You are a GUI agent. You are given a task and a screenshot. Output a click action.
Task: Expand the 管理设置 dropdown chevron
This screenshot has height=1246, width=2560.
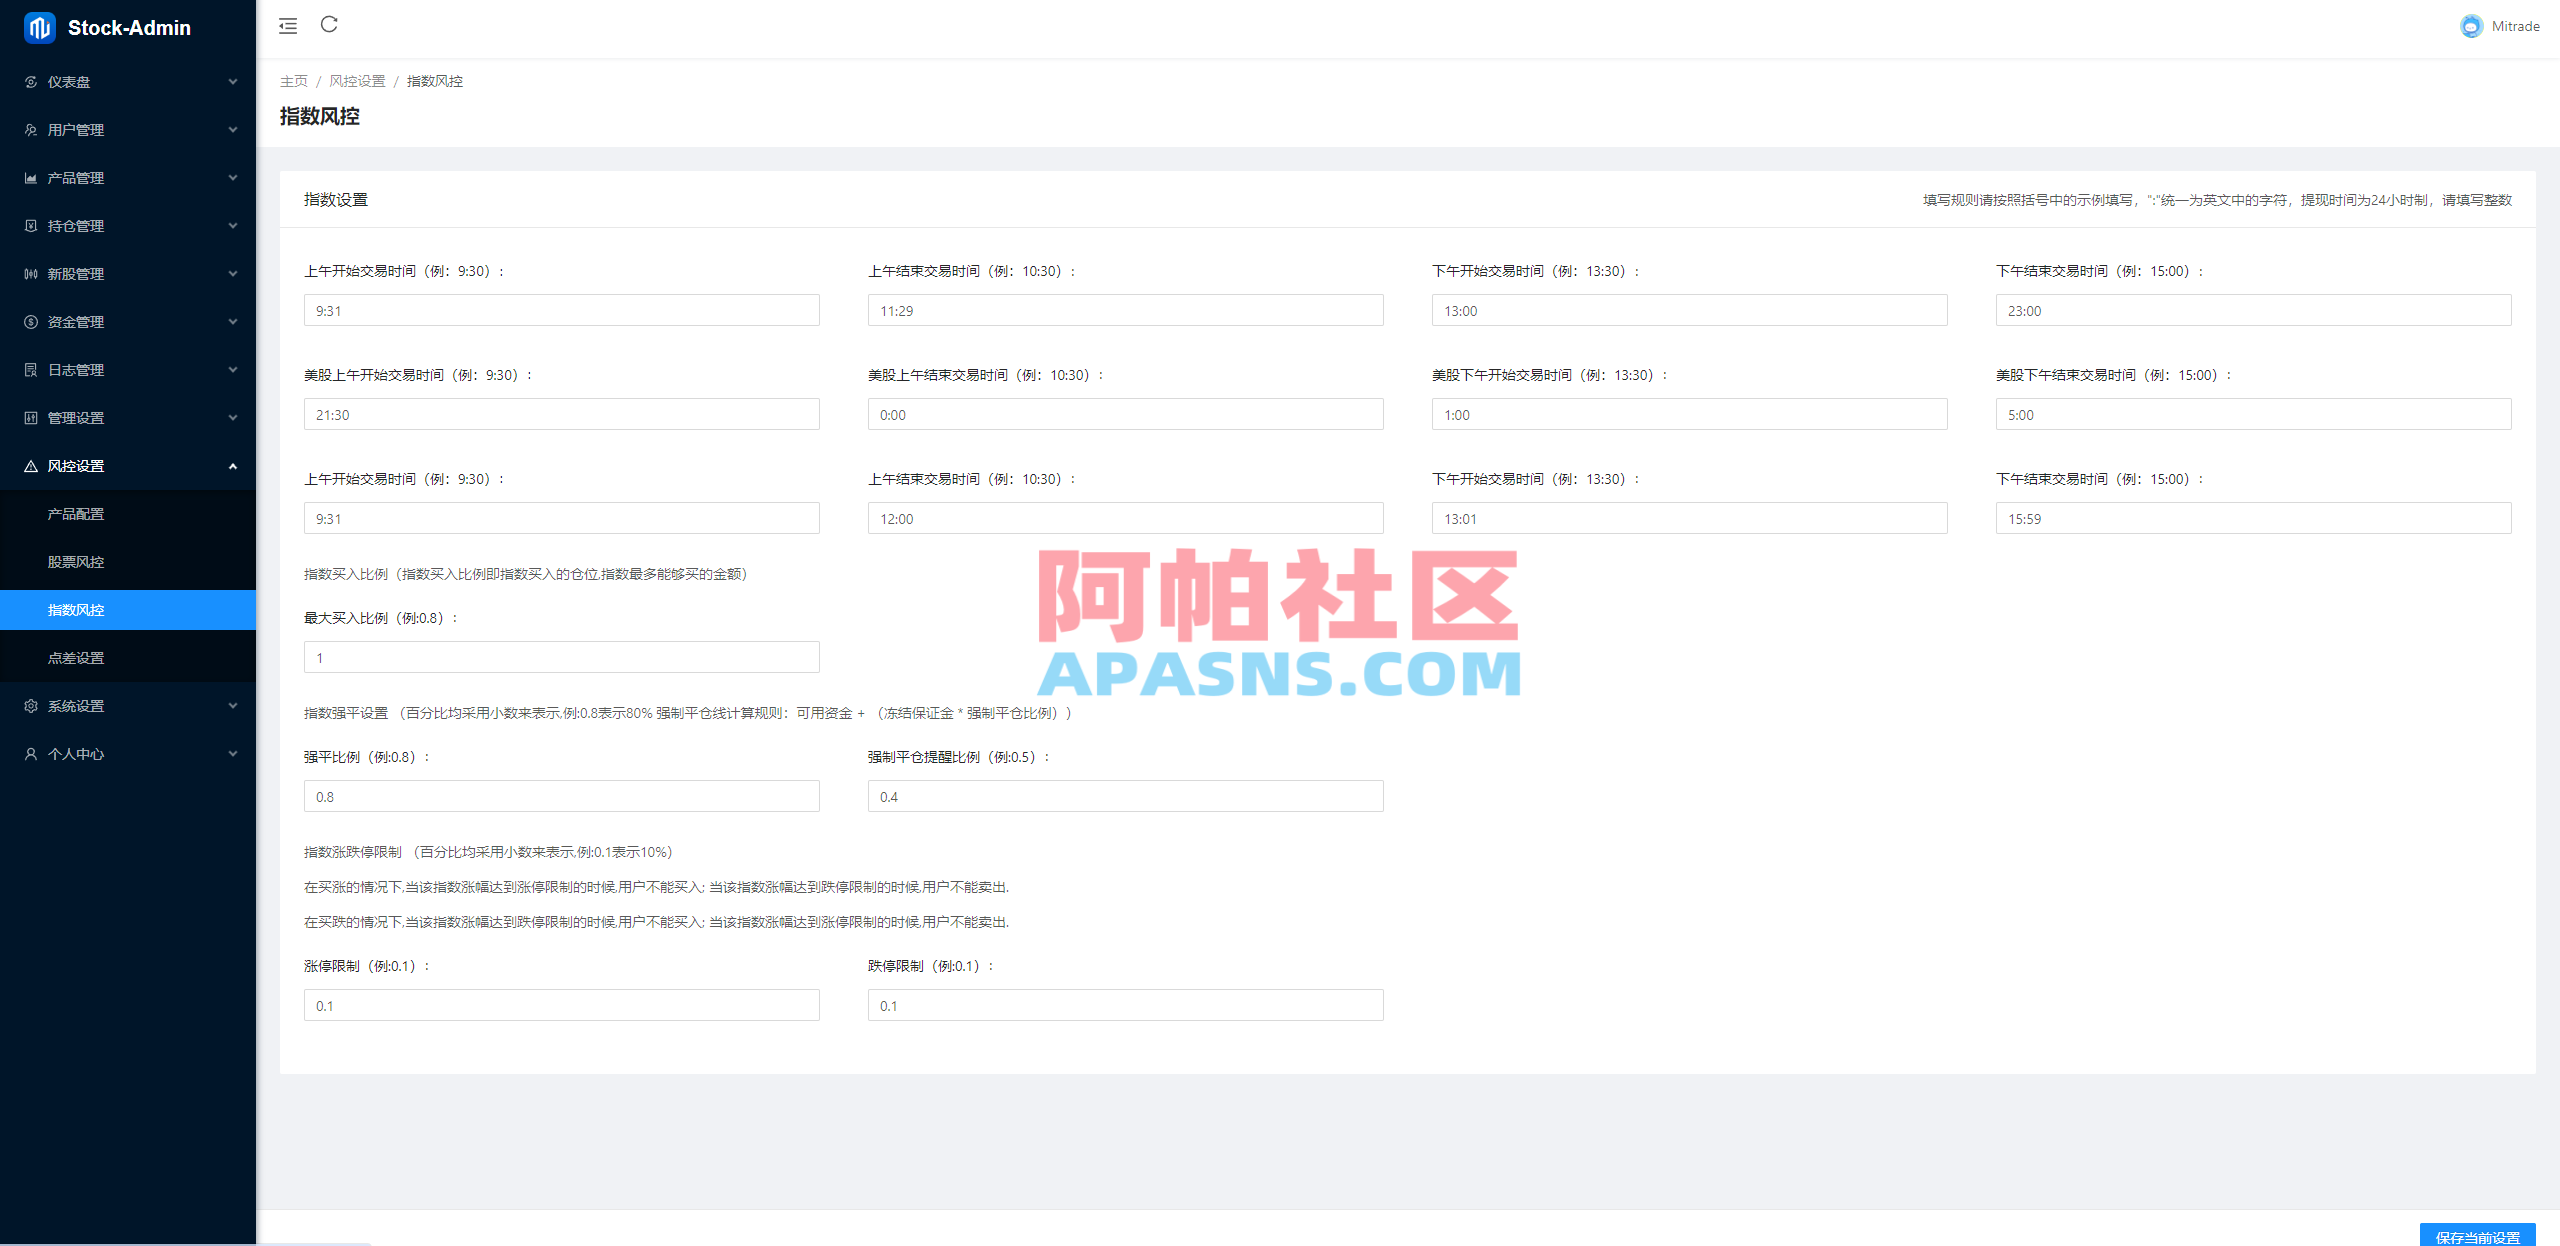point(232,417)
